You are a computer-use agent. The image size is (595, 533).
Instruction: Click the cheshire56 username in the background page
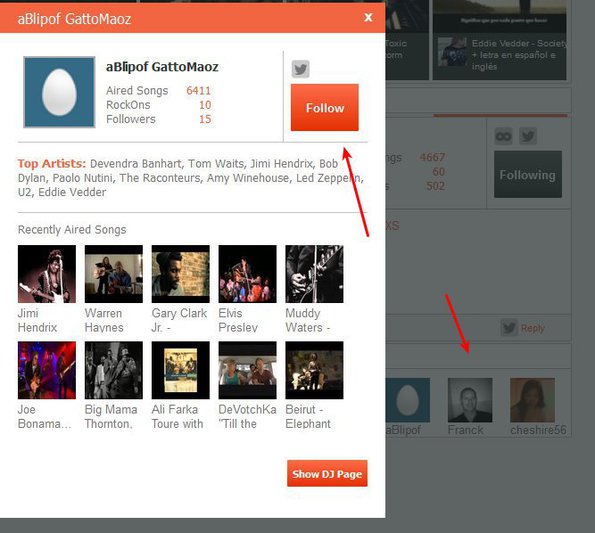pyautogui.click(x=538, y=430)
